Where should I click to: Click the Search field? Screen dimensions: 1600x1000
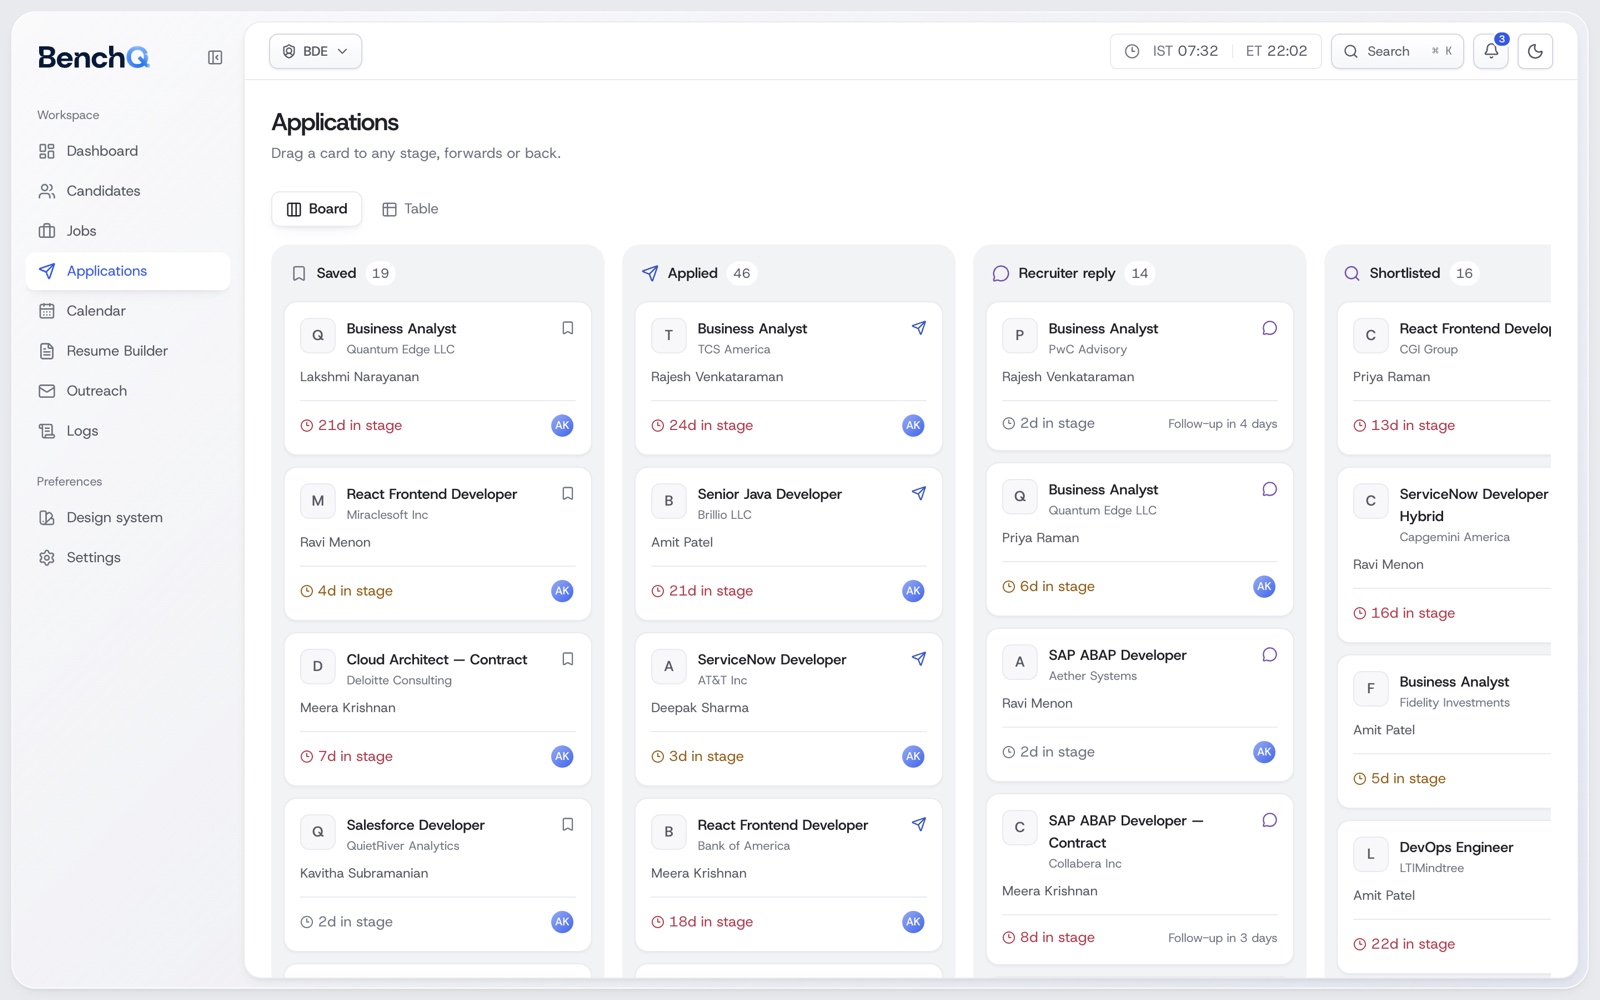click(x=1397, y=51)
